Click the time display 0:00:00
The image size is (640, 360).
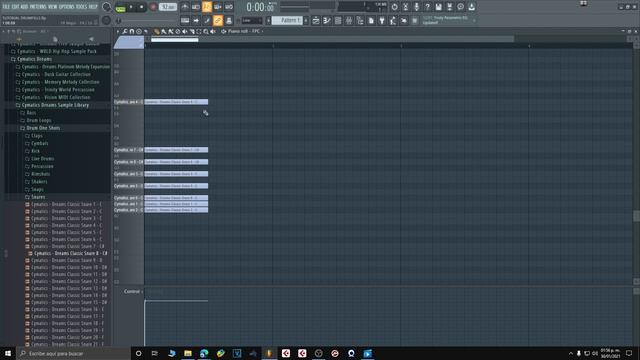point(260,7)
